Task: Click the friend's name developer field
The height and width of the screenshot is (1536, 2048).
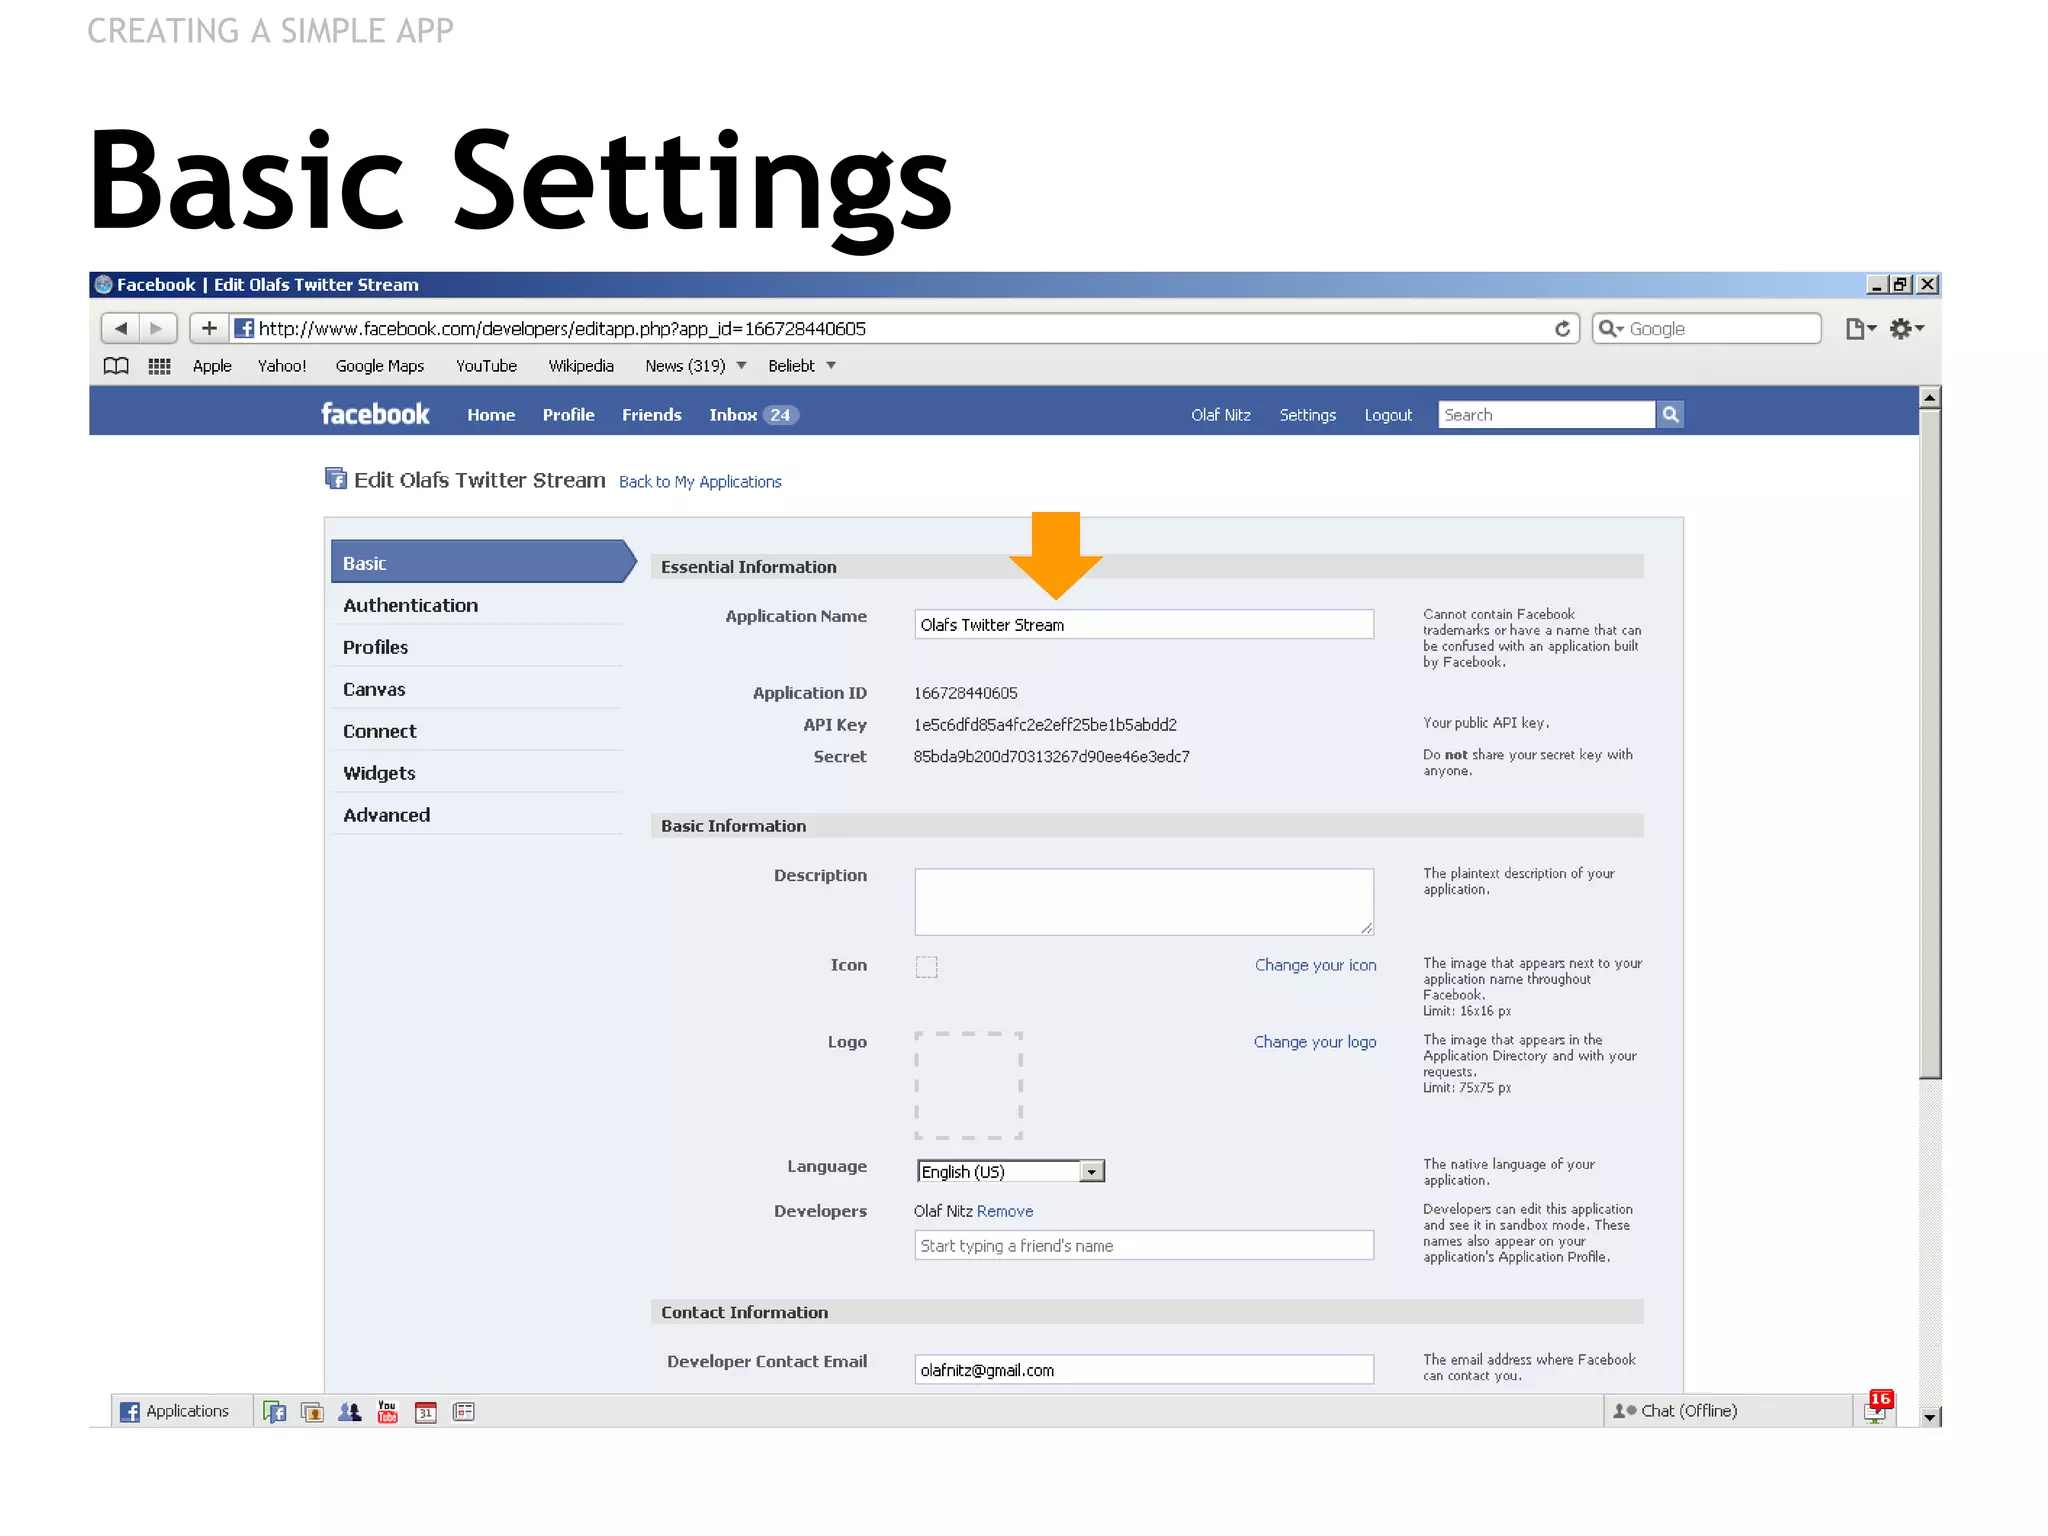Action: pos(1144,1245)
